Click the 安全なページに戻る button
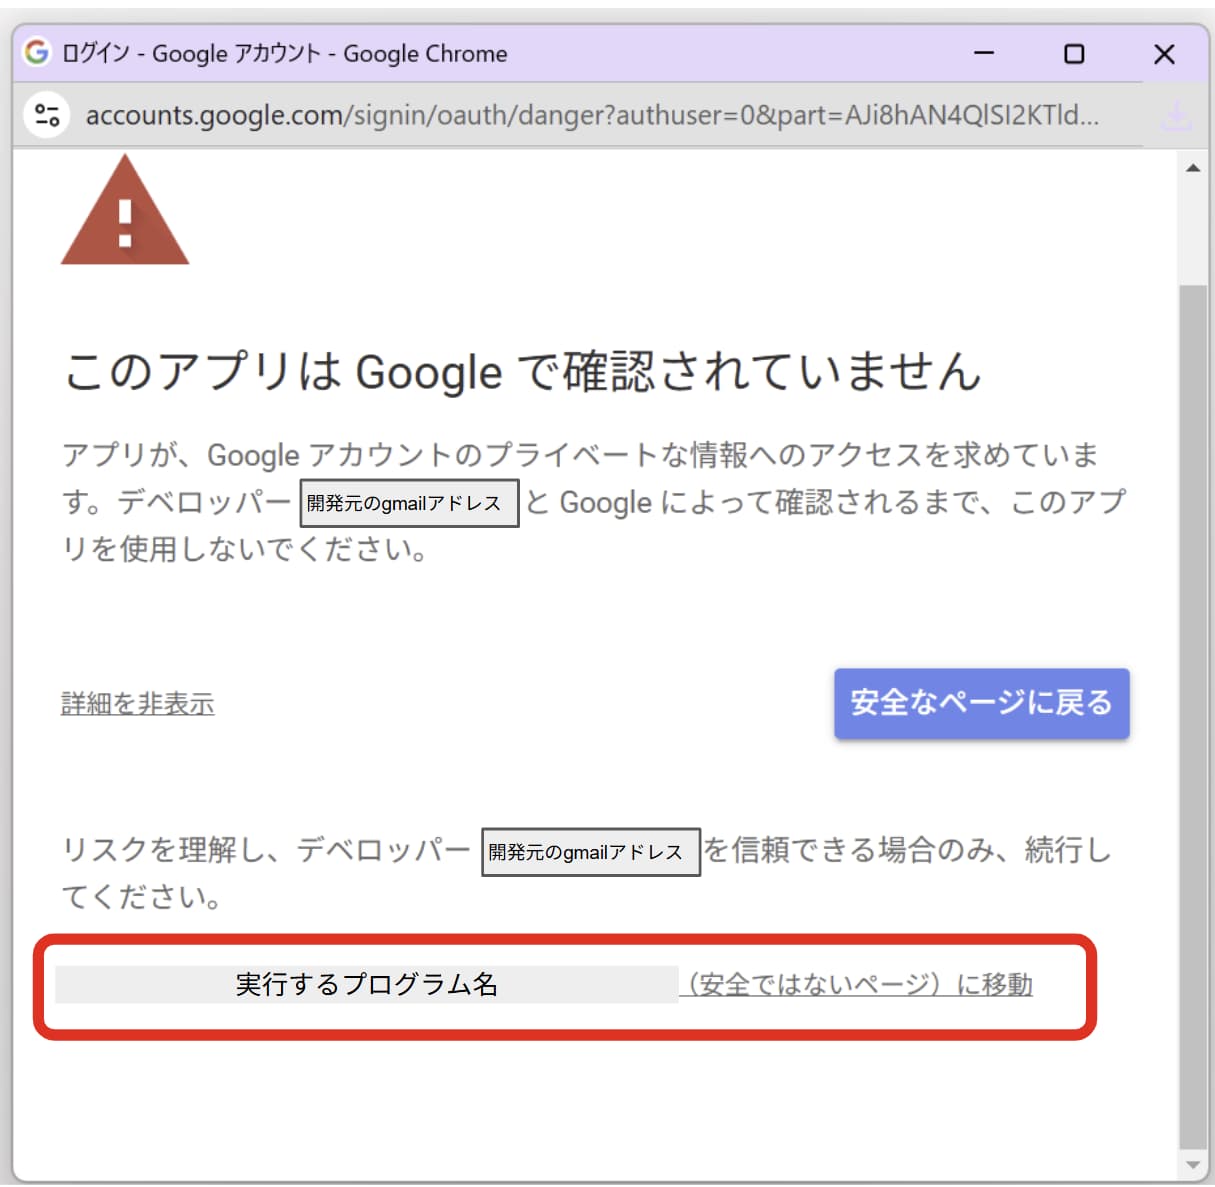The height and width of the screenshot is (1187, 1215). point(982,703)
